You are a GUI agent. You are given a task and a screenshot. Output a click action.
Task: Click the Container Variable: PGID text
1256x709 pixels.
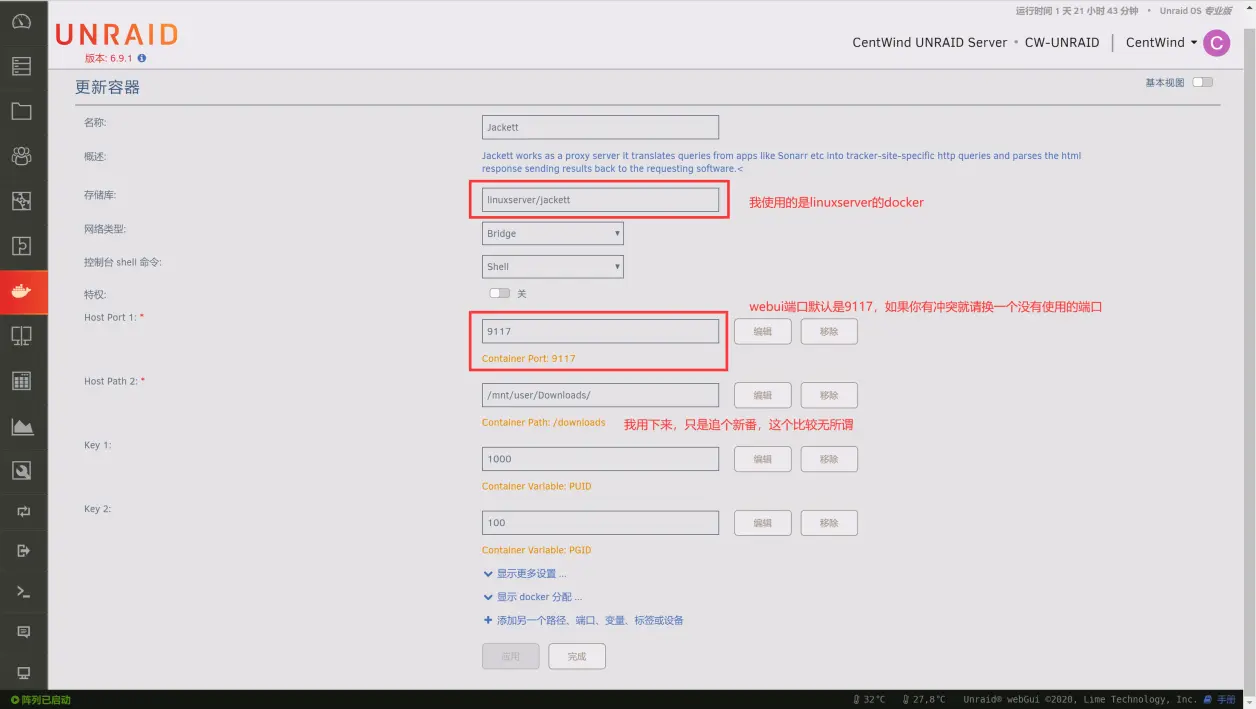click(536, 550)
